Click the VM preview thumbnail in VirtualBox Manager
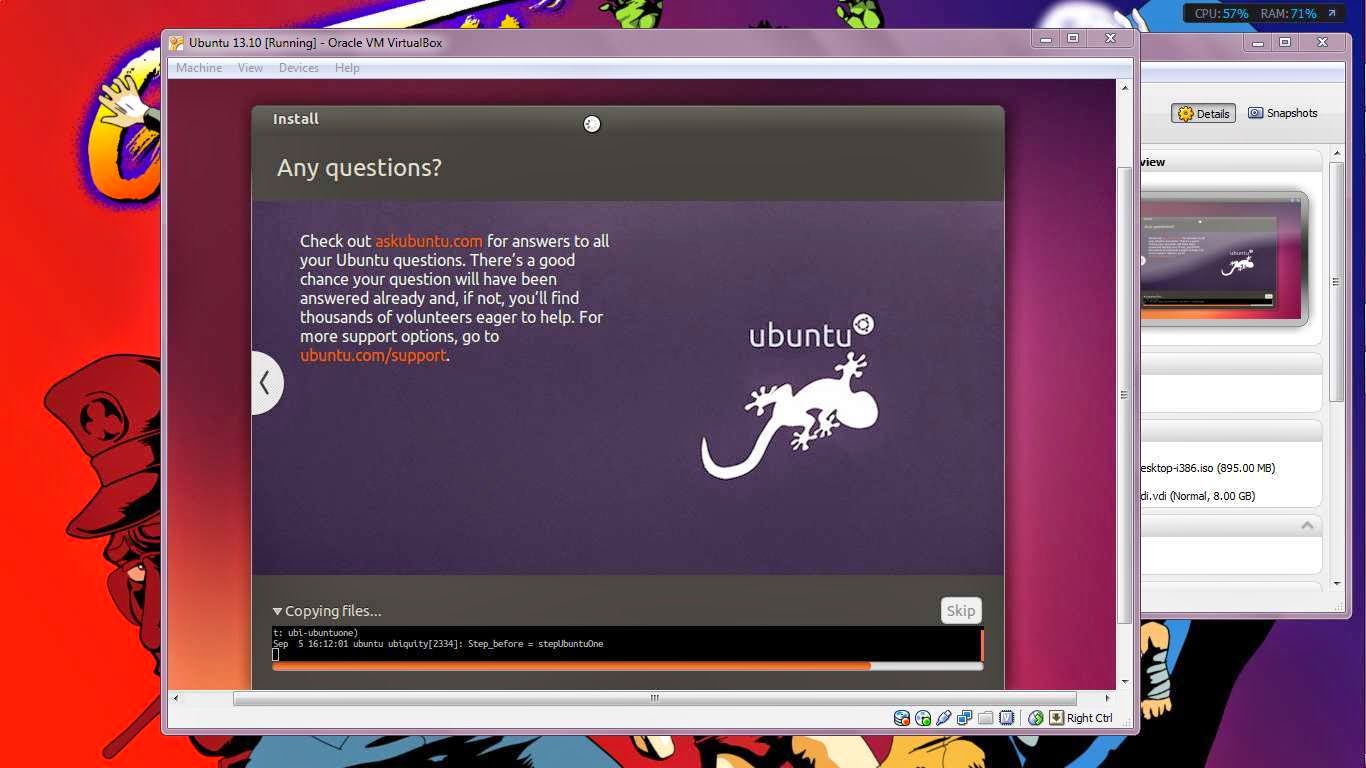 1224,258
